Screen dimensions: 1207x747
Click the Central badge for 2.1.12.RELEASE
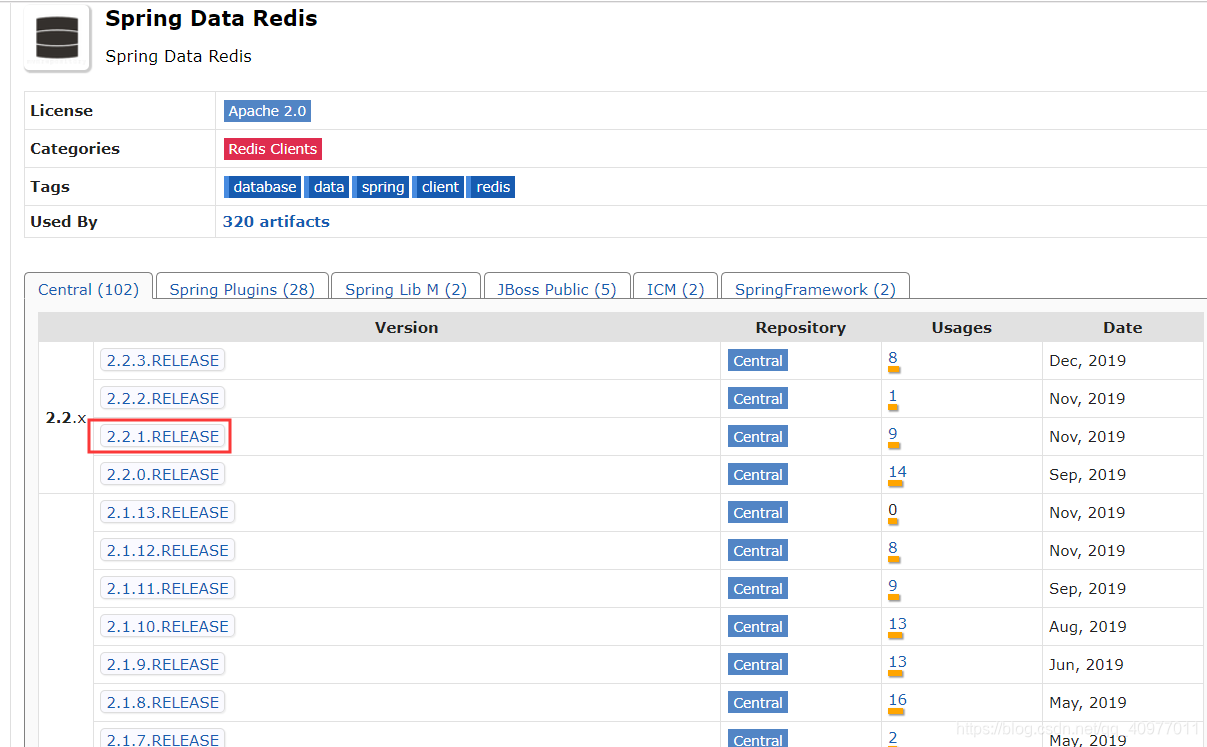pyautogui.click(x=758, y=551)
